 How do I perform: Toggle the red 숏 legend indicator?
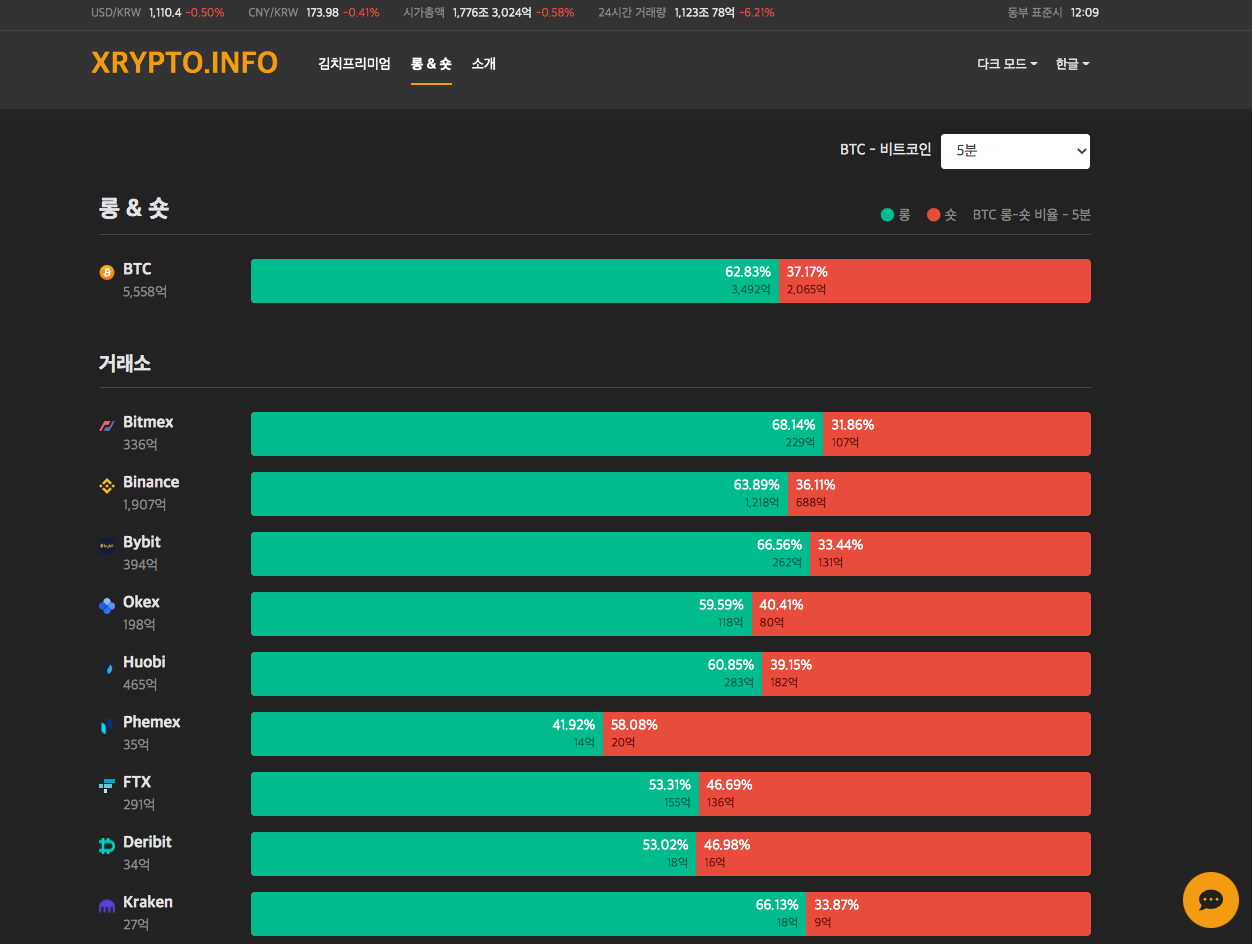point(934,215)
